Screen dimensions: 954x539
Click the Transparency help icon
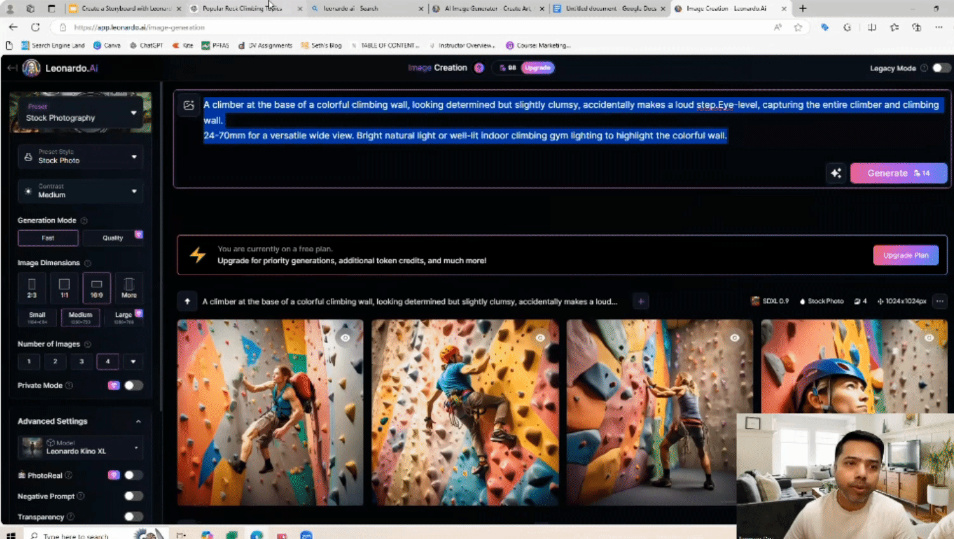click(71, 517)
